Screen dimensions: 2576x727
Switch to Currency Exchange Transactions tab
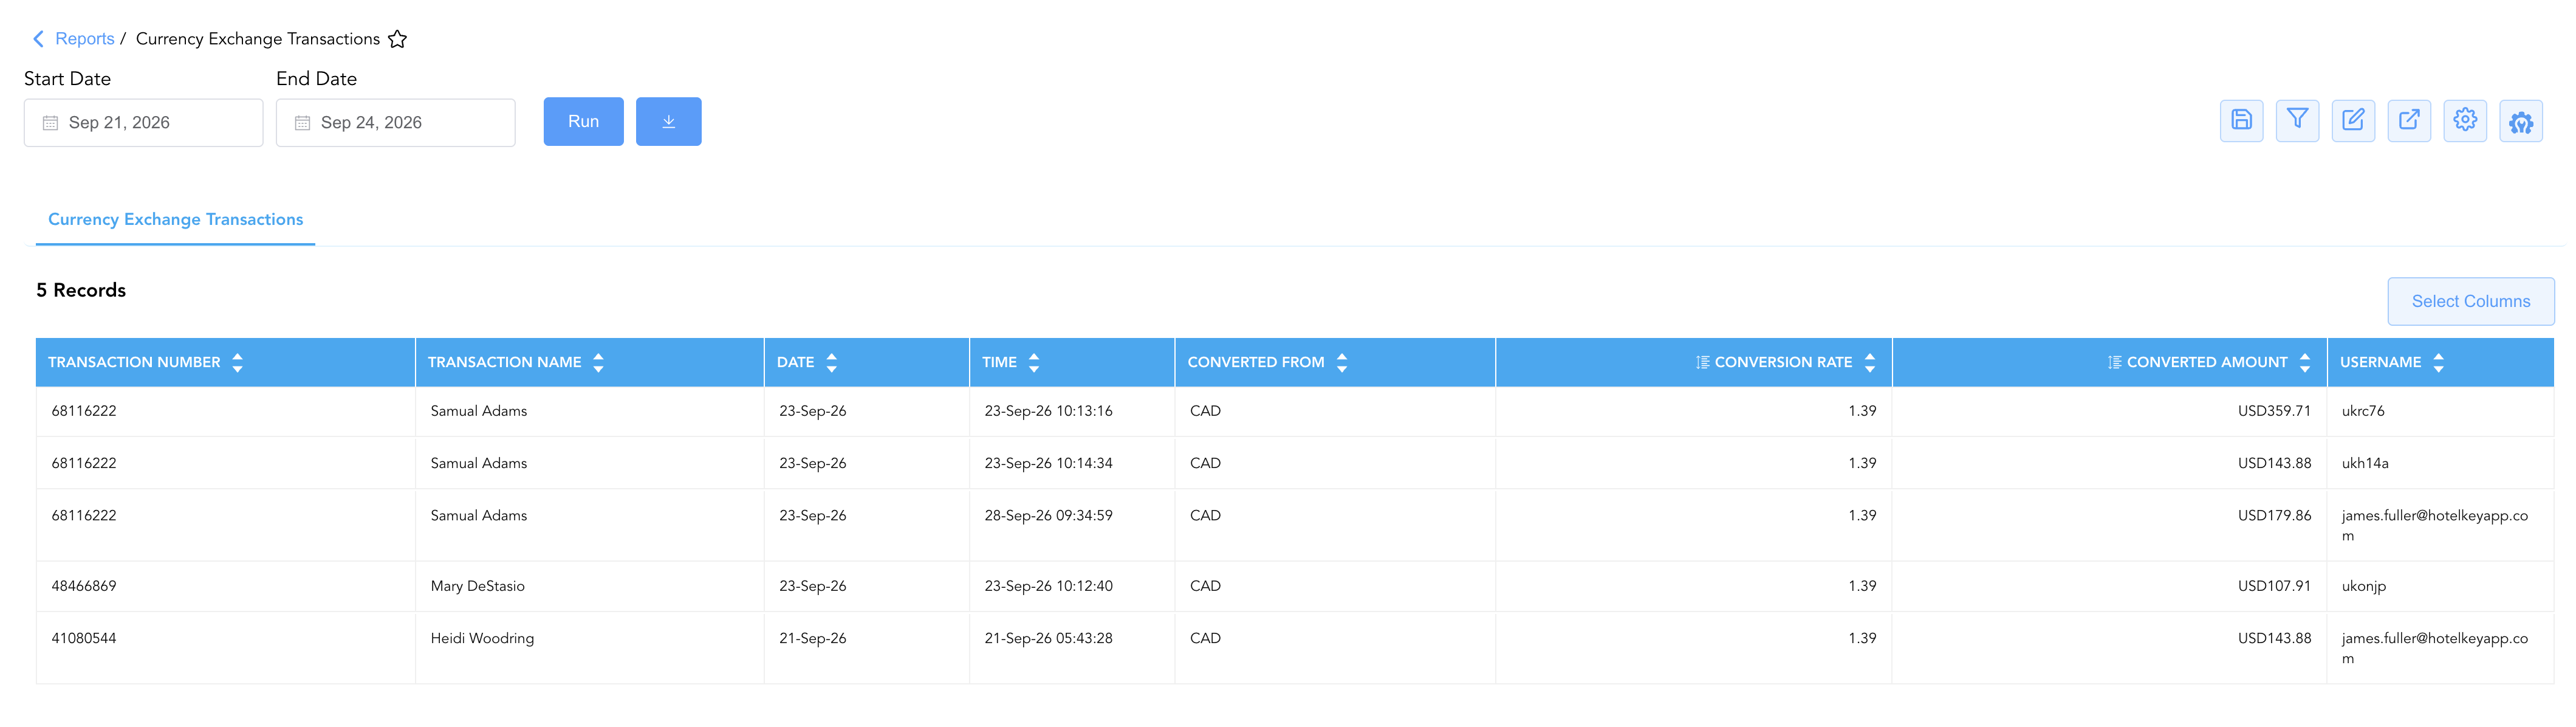[175, 219]
